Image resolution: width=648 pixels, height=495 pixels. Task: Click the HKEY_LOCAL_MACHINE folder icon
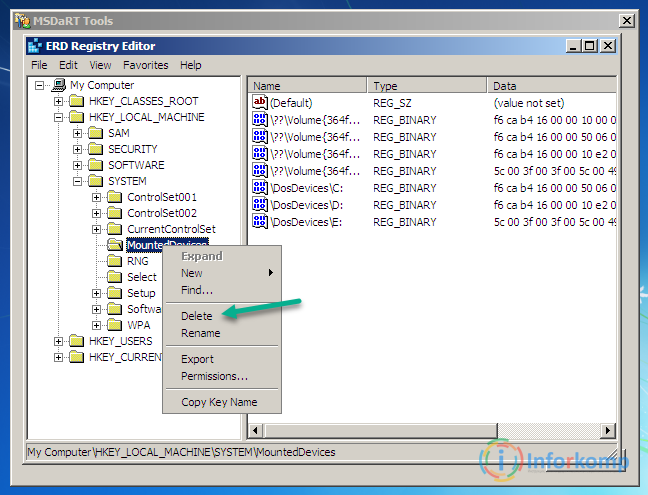76,117
